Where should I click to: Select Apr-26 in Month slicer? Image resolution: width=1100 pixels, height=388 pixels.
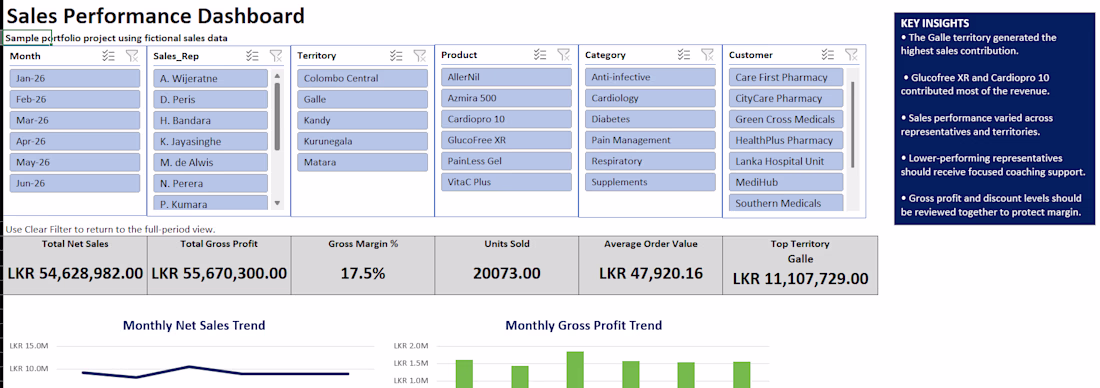tap(75, 142)
